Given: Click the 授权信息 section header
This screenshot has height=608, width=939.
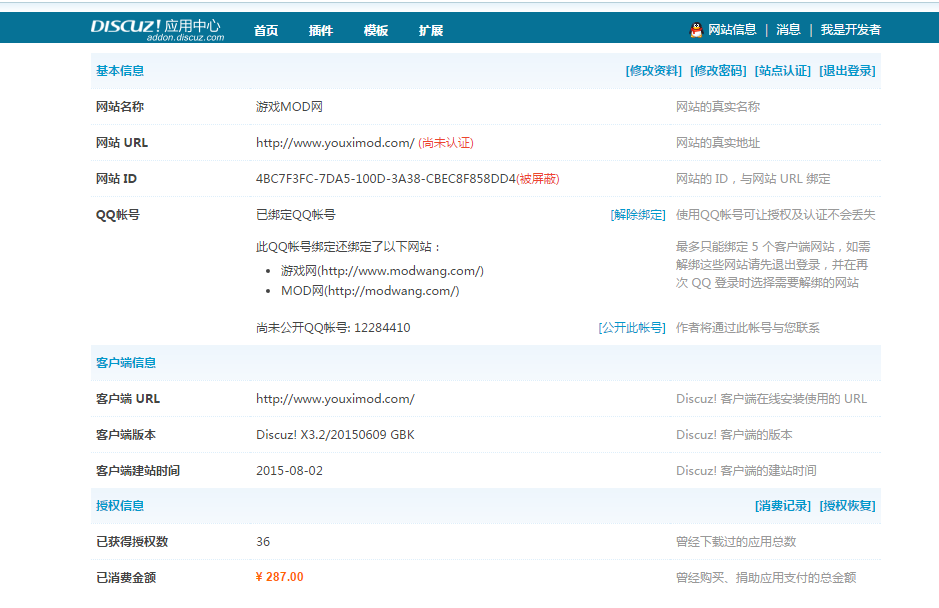Looking at the screenshot, I should (120, 506).
